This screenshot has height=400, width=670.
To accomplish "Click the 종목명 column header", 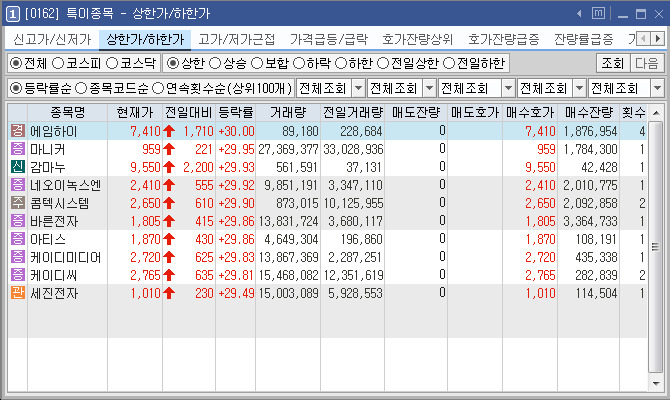I will coord(68,112).
